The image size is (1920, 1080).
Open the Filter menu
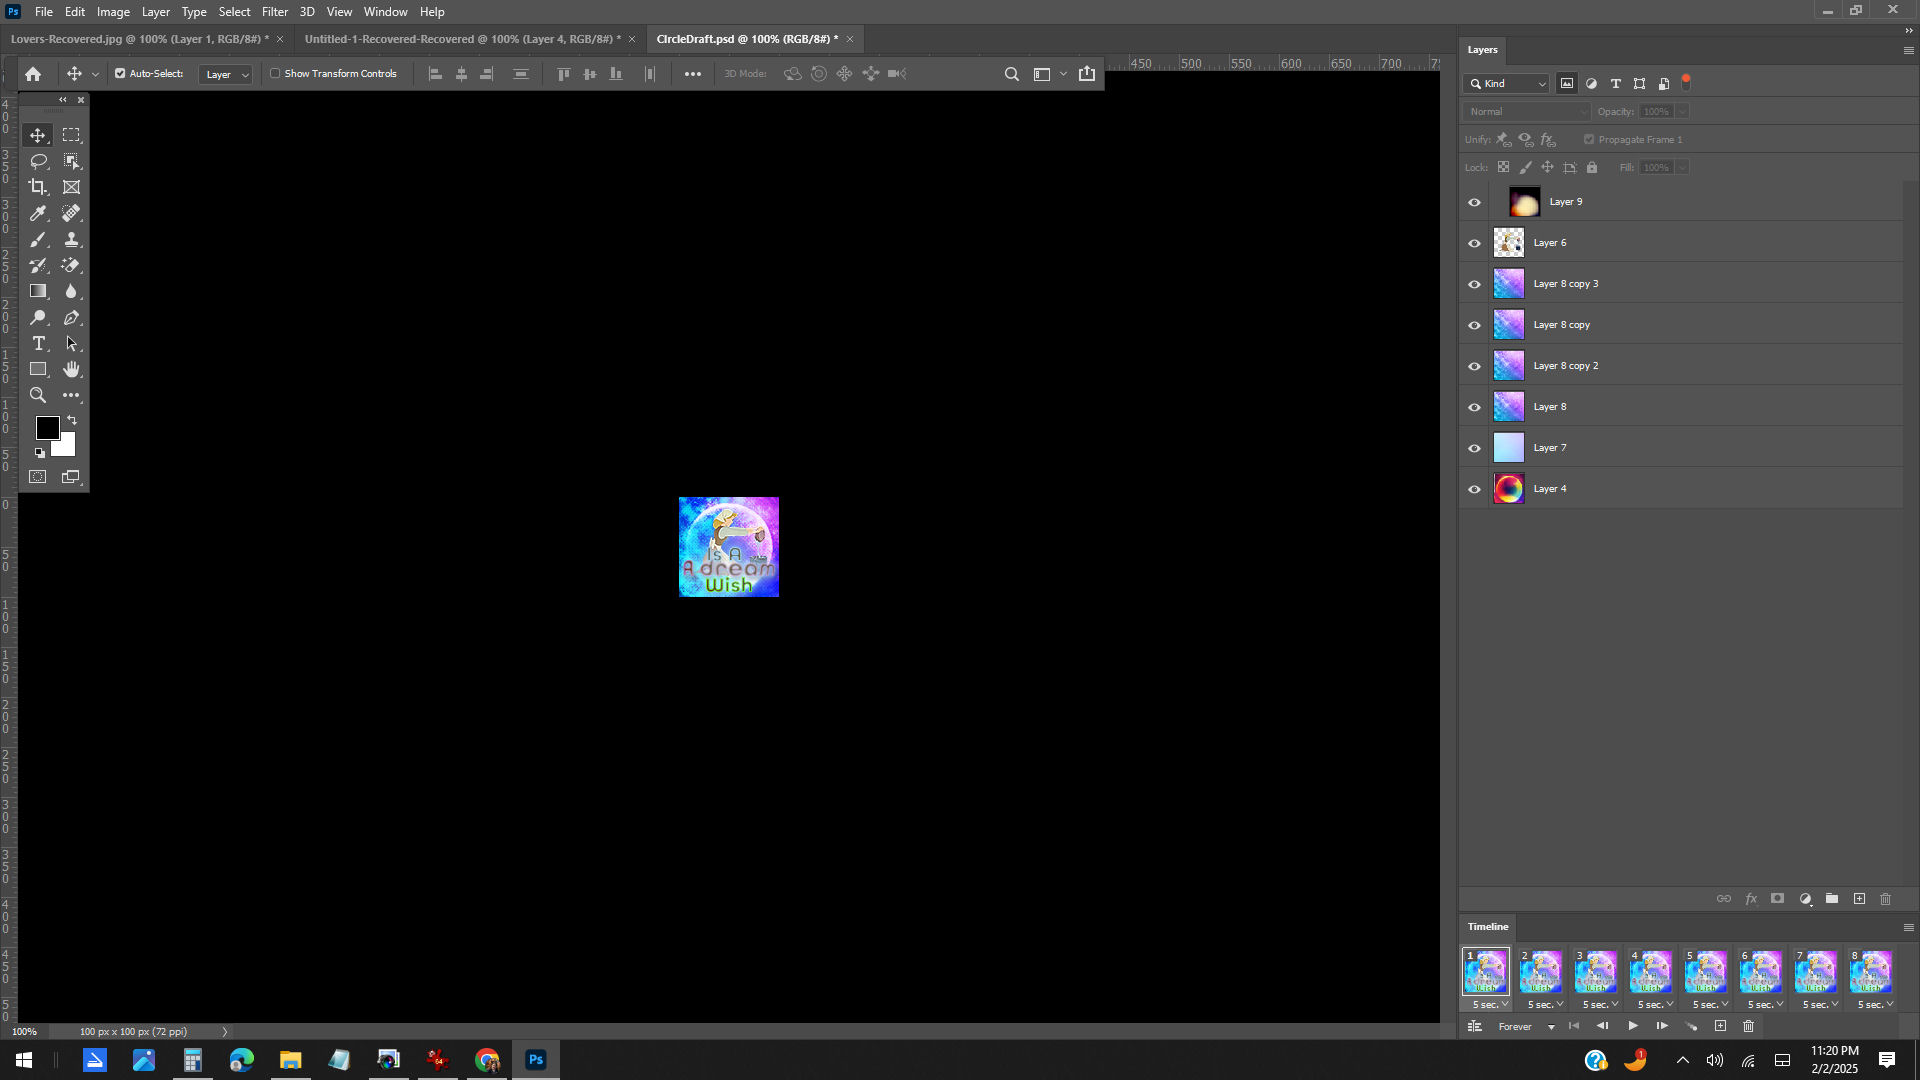(x=274, y=12)
